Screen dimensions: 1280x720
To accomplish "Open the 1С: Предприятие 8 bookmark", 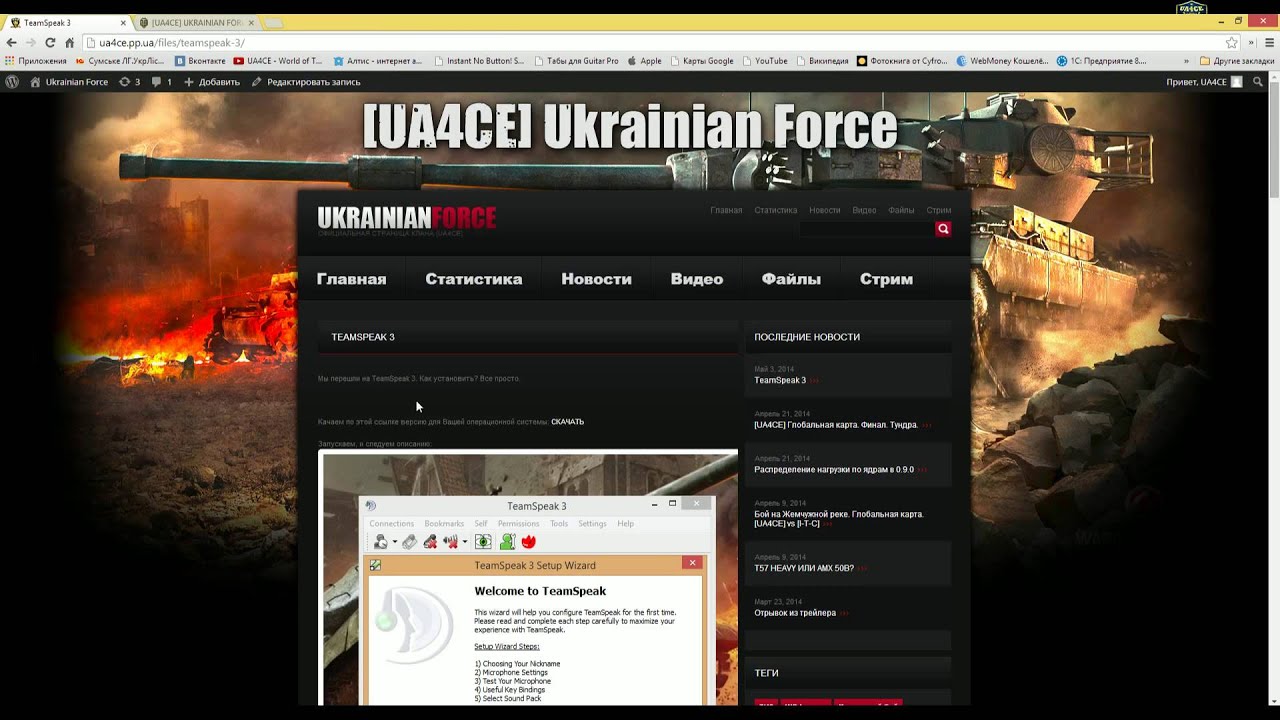I will [1102, 61].
